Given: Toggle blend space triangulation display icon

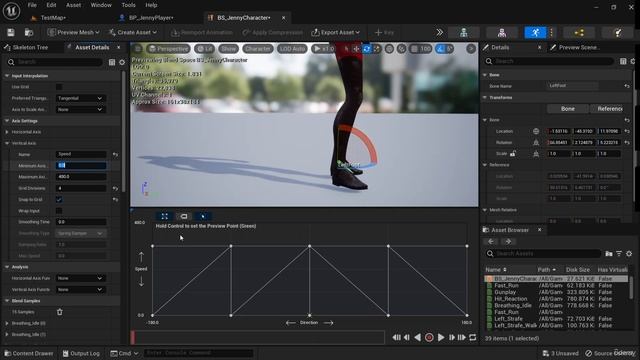Looking at the screenshot, I should 202,216.
